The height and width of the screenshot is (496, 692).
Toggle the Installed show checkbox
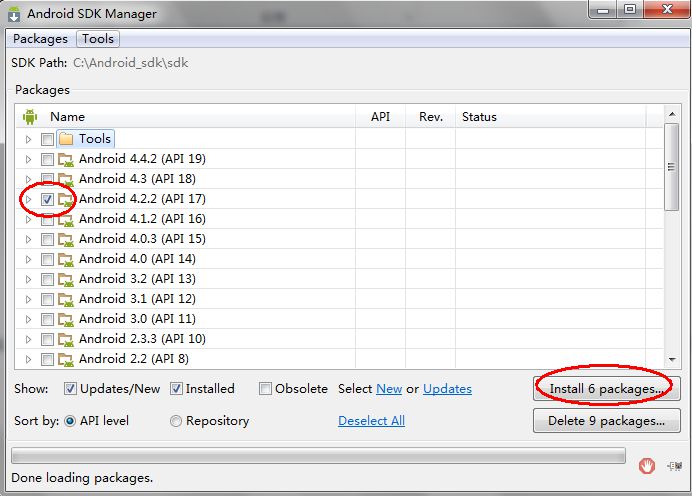pyautogui.click(x=176, y=389)
